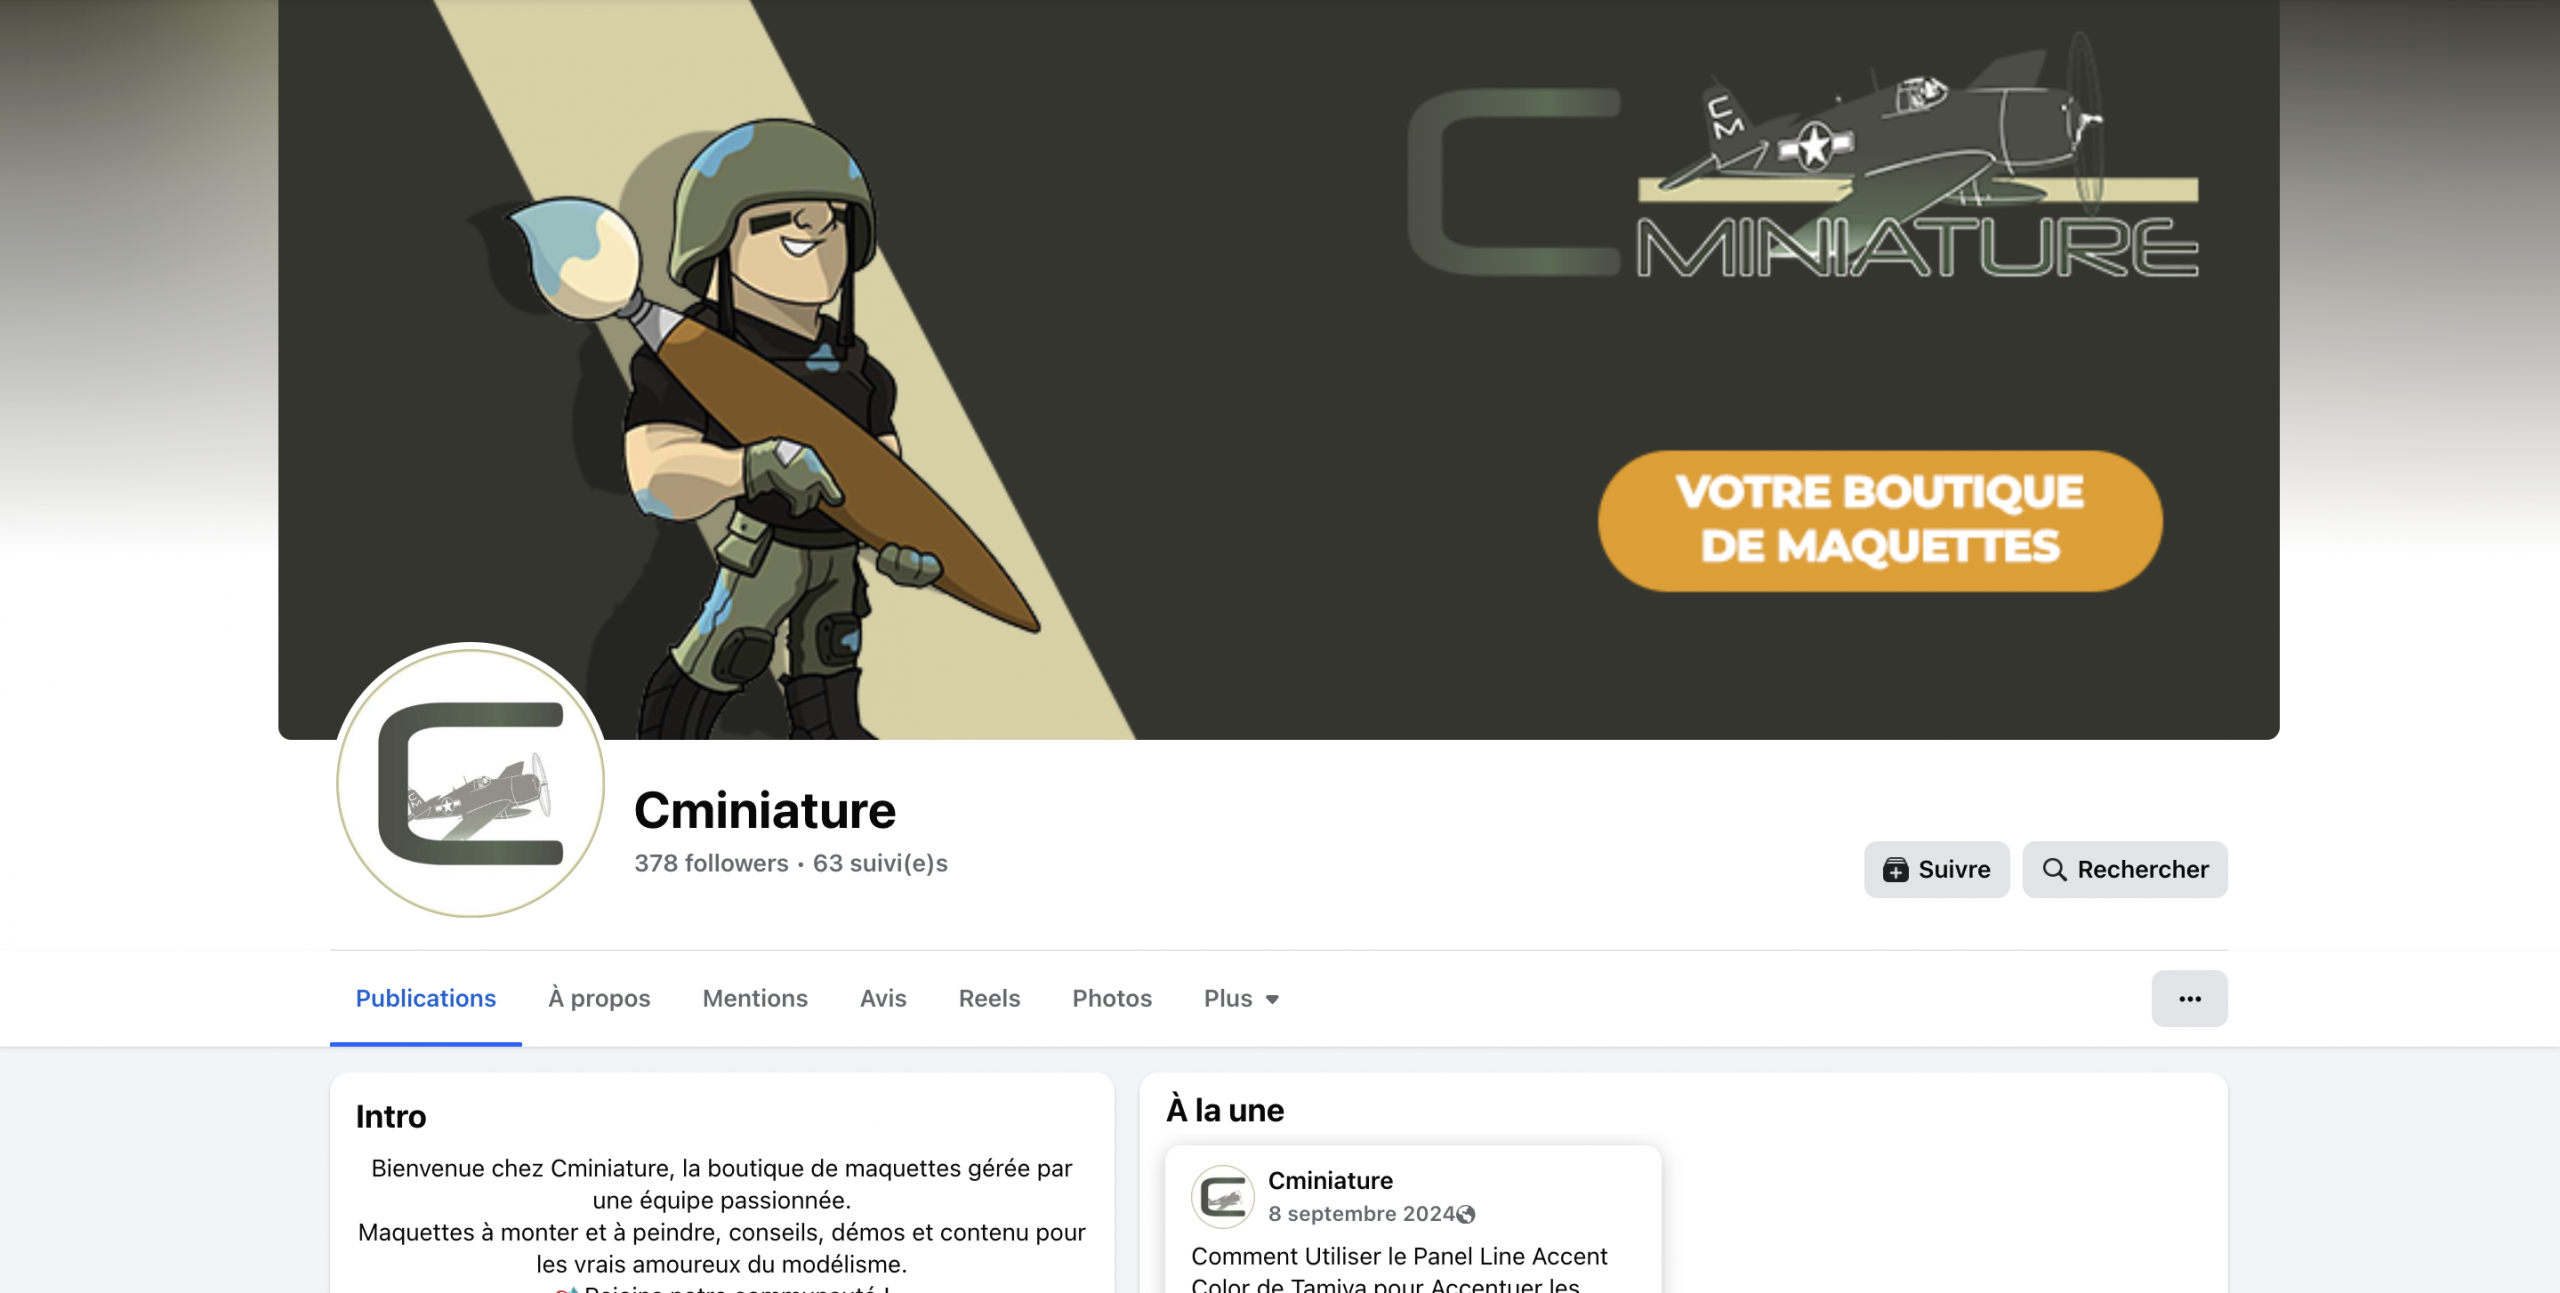Open the Cminiature round profile picture

[471, 781]
